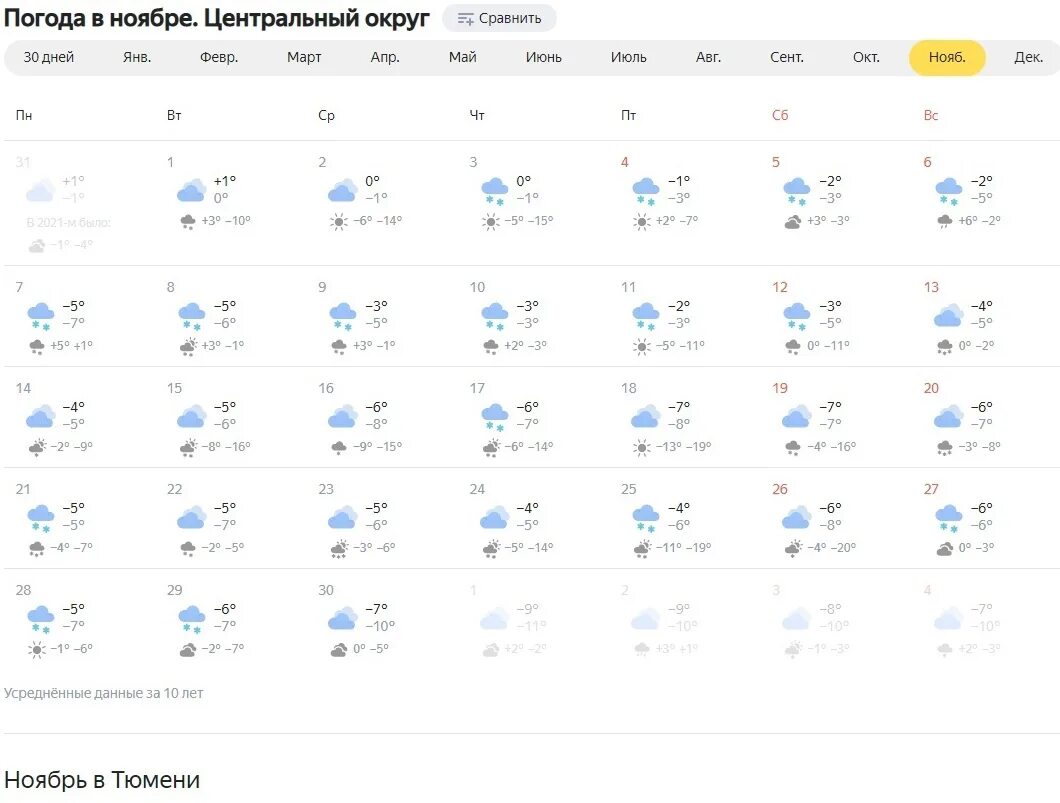Open the Дек. month tab

1028,57
